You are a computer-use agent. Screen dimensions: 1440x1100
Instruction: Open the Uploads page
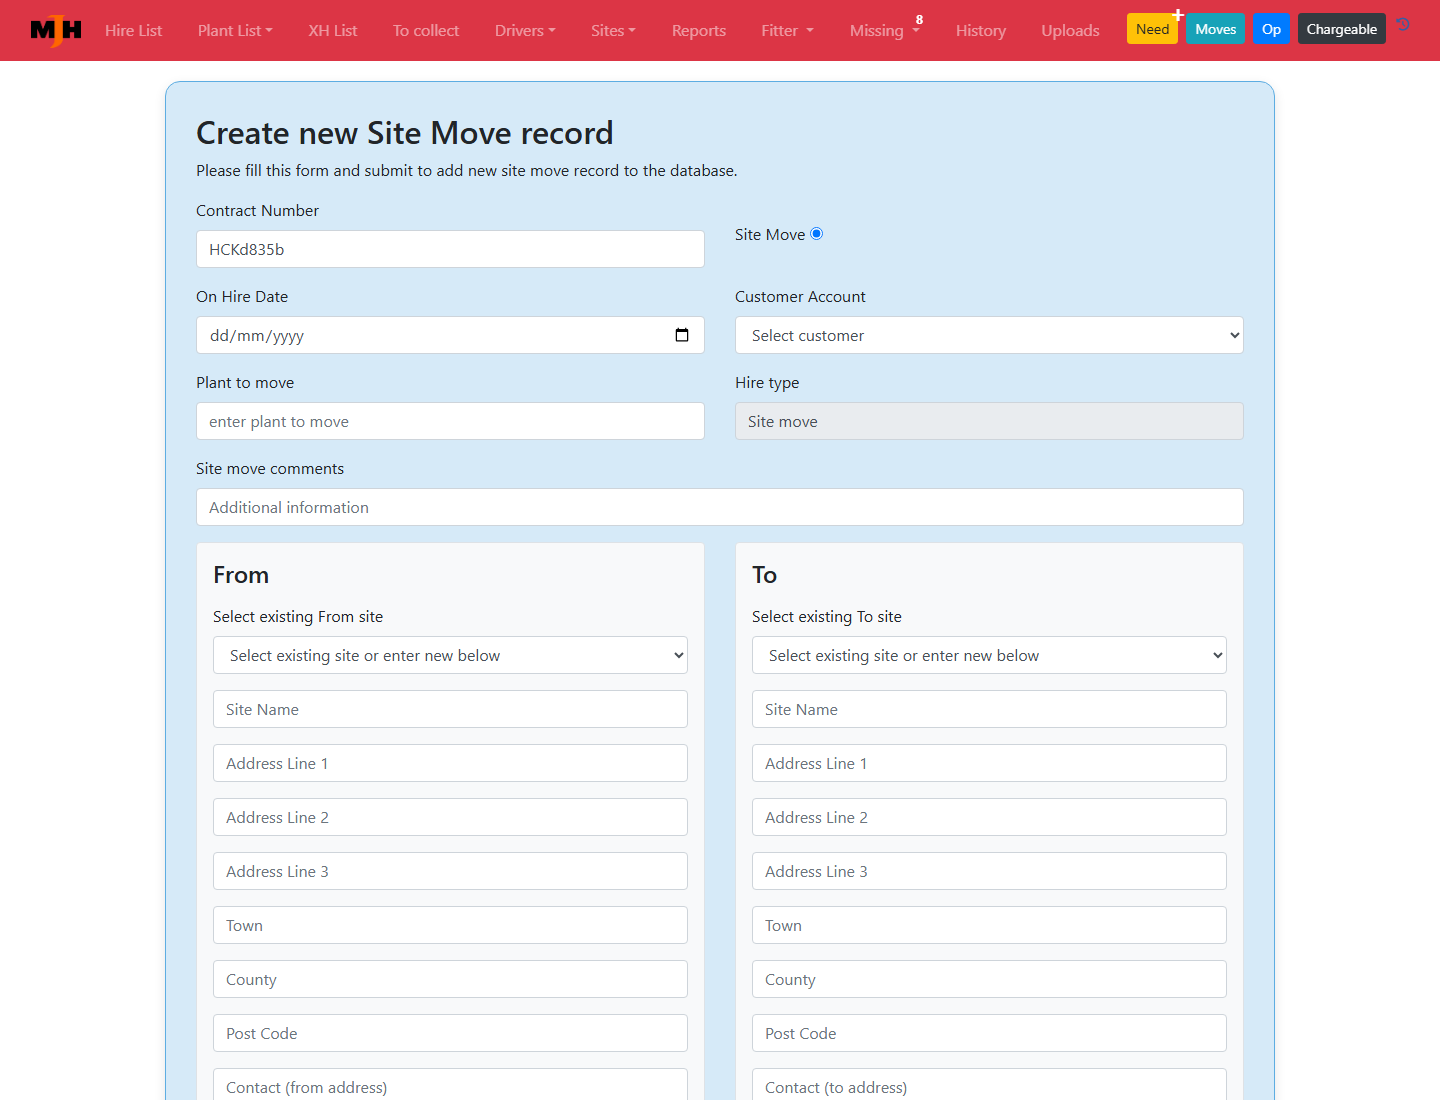[1070, 30]
